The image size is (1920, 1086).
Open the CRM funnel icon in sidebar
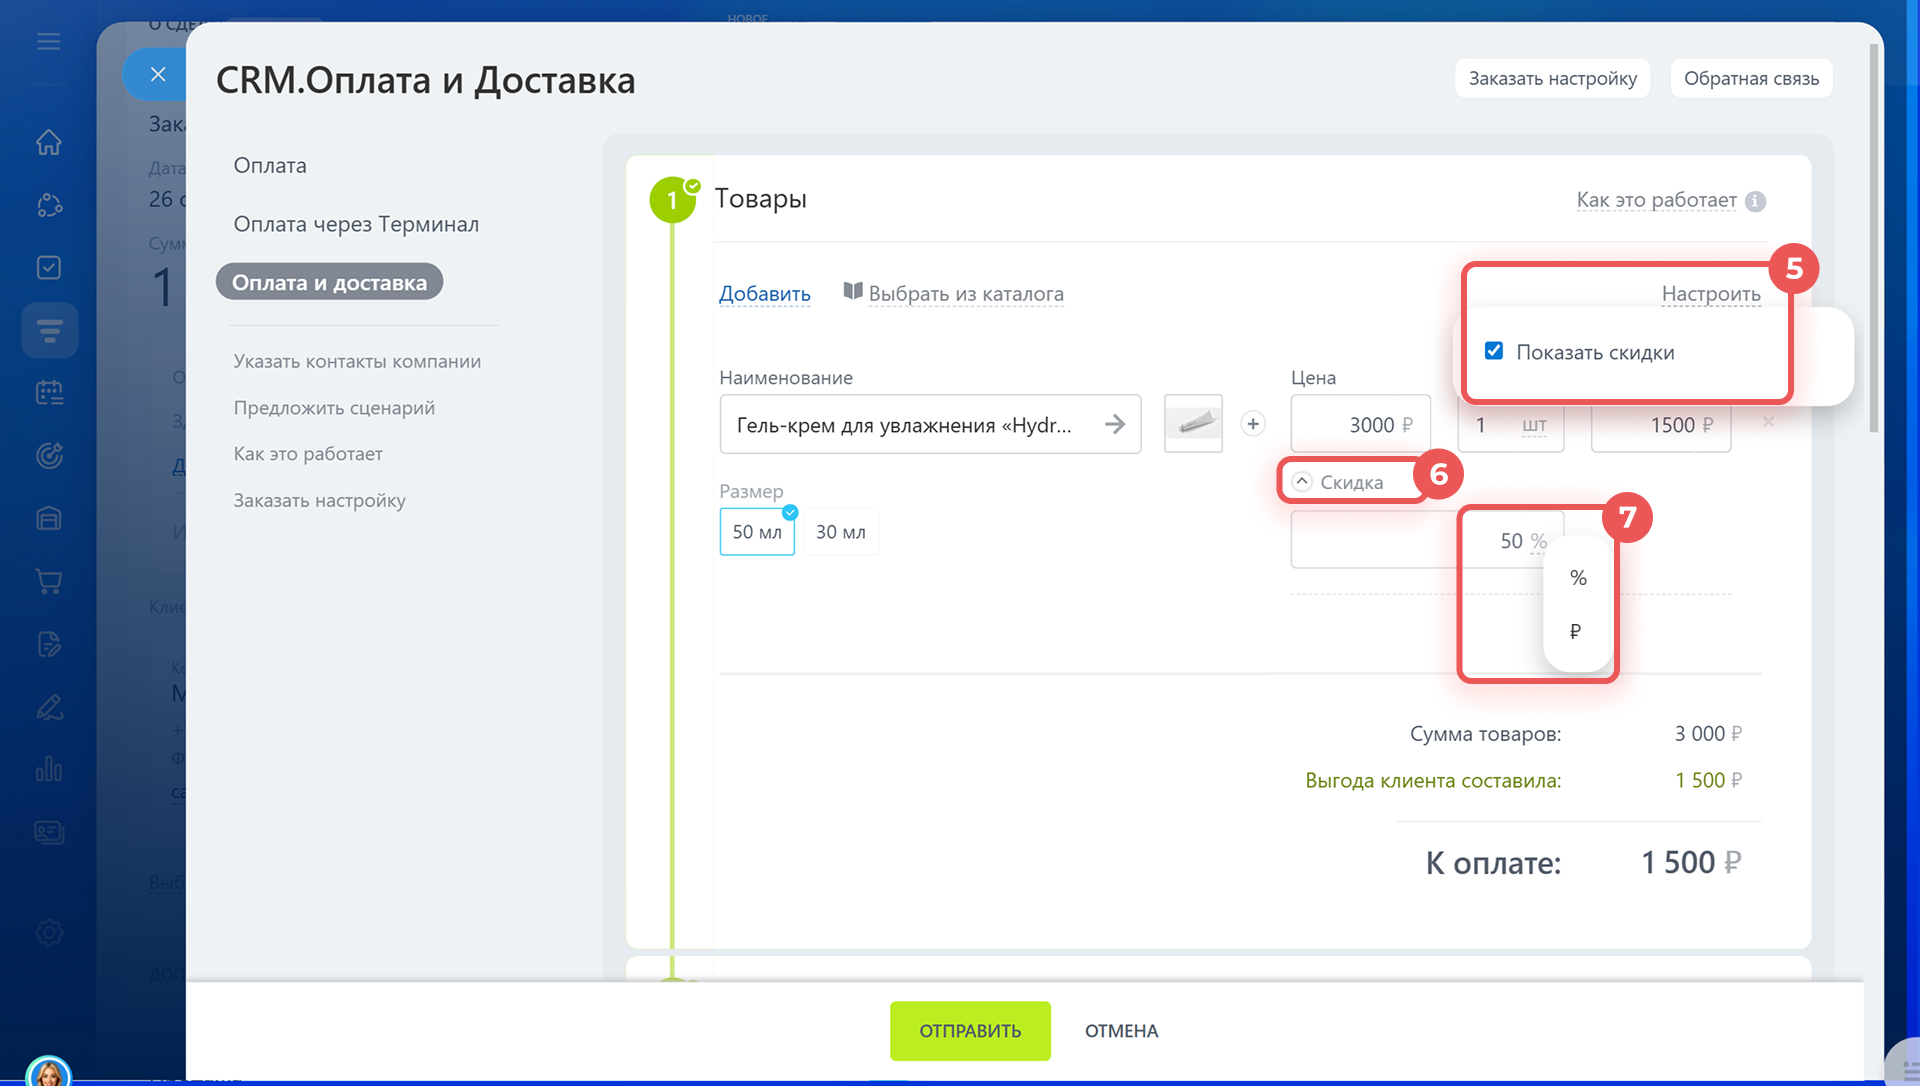pyautogui.click(x=49, y=330)
